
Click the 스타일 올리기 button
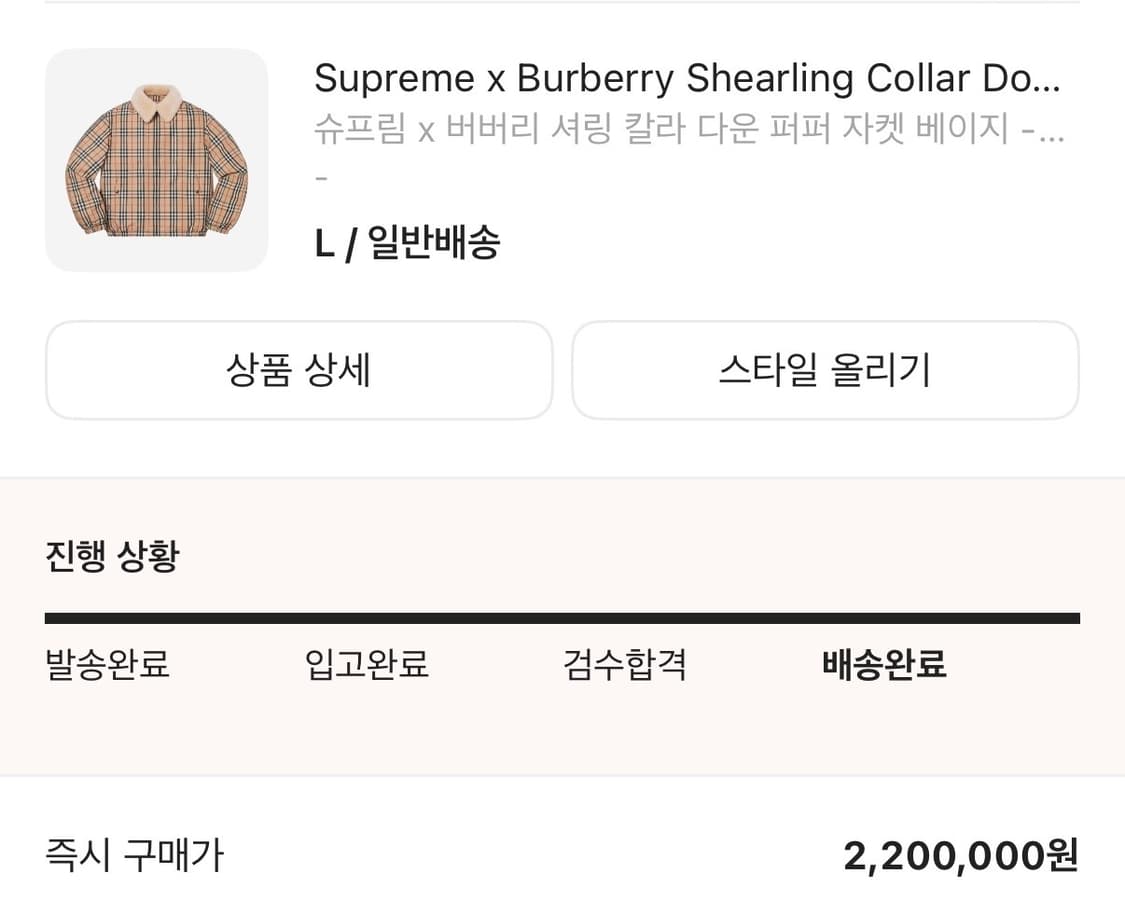coord(825,370)
